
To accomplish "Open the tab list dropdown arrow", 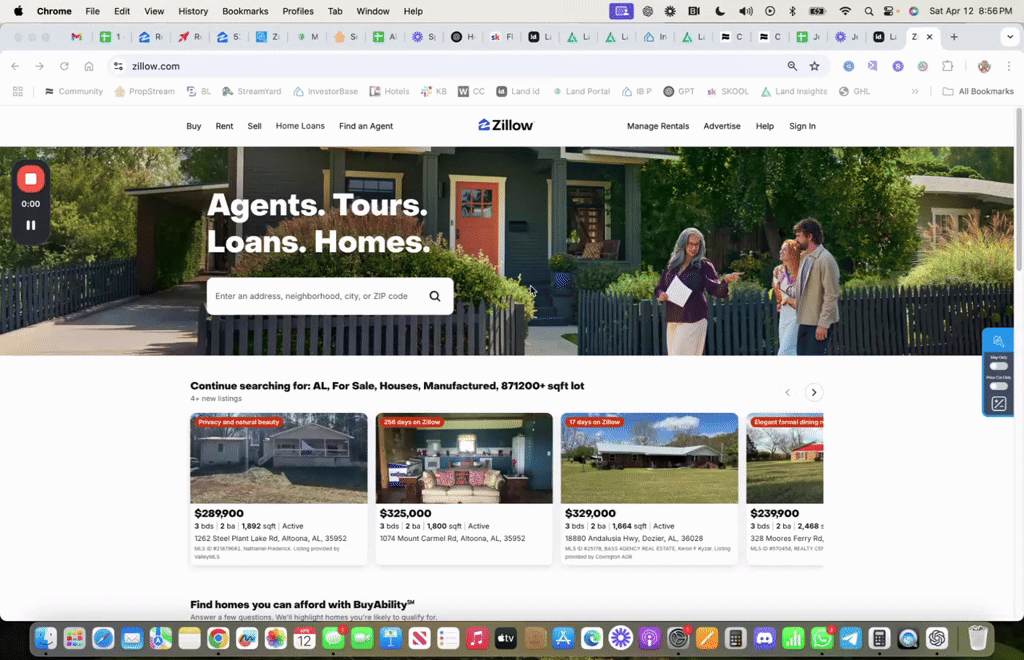I will pyautogui.click(x=1007, y=37).
